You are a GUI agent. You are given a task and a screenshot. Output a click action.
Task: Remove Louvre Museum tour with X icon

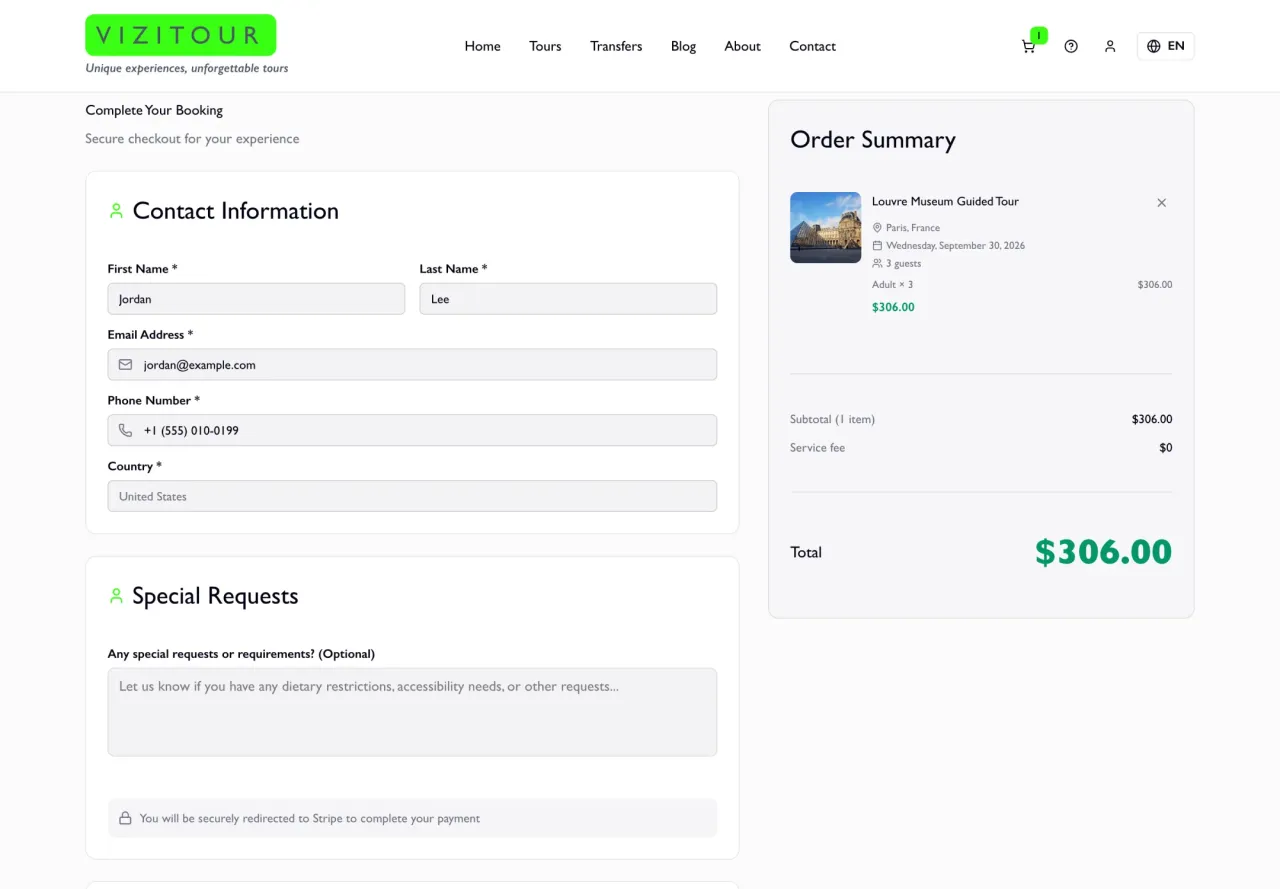pyautogui.click(x=1162, y=203)
